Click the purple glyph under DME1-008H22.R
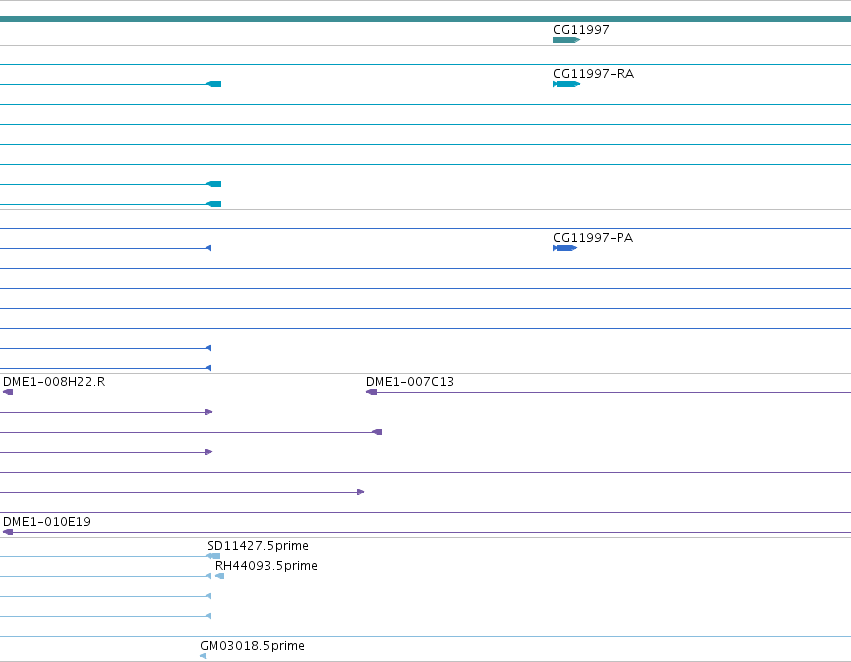This screenshot has height=662, width=851. click(8, 392)
